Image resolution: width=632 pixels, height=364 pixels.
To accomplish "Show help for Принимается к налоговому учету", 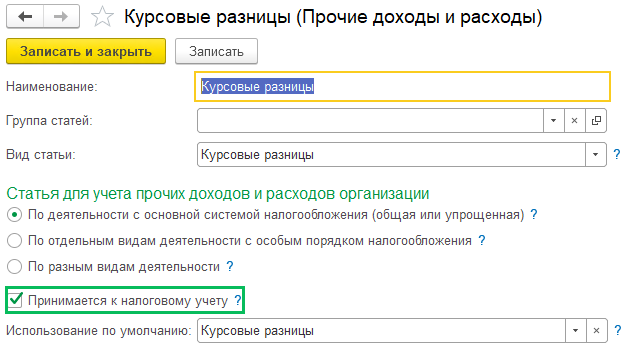I will pyautogui.click(x=238, y=300).
